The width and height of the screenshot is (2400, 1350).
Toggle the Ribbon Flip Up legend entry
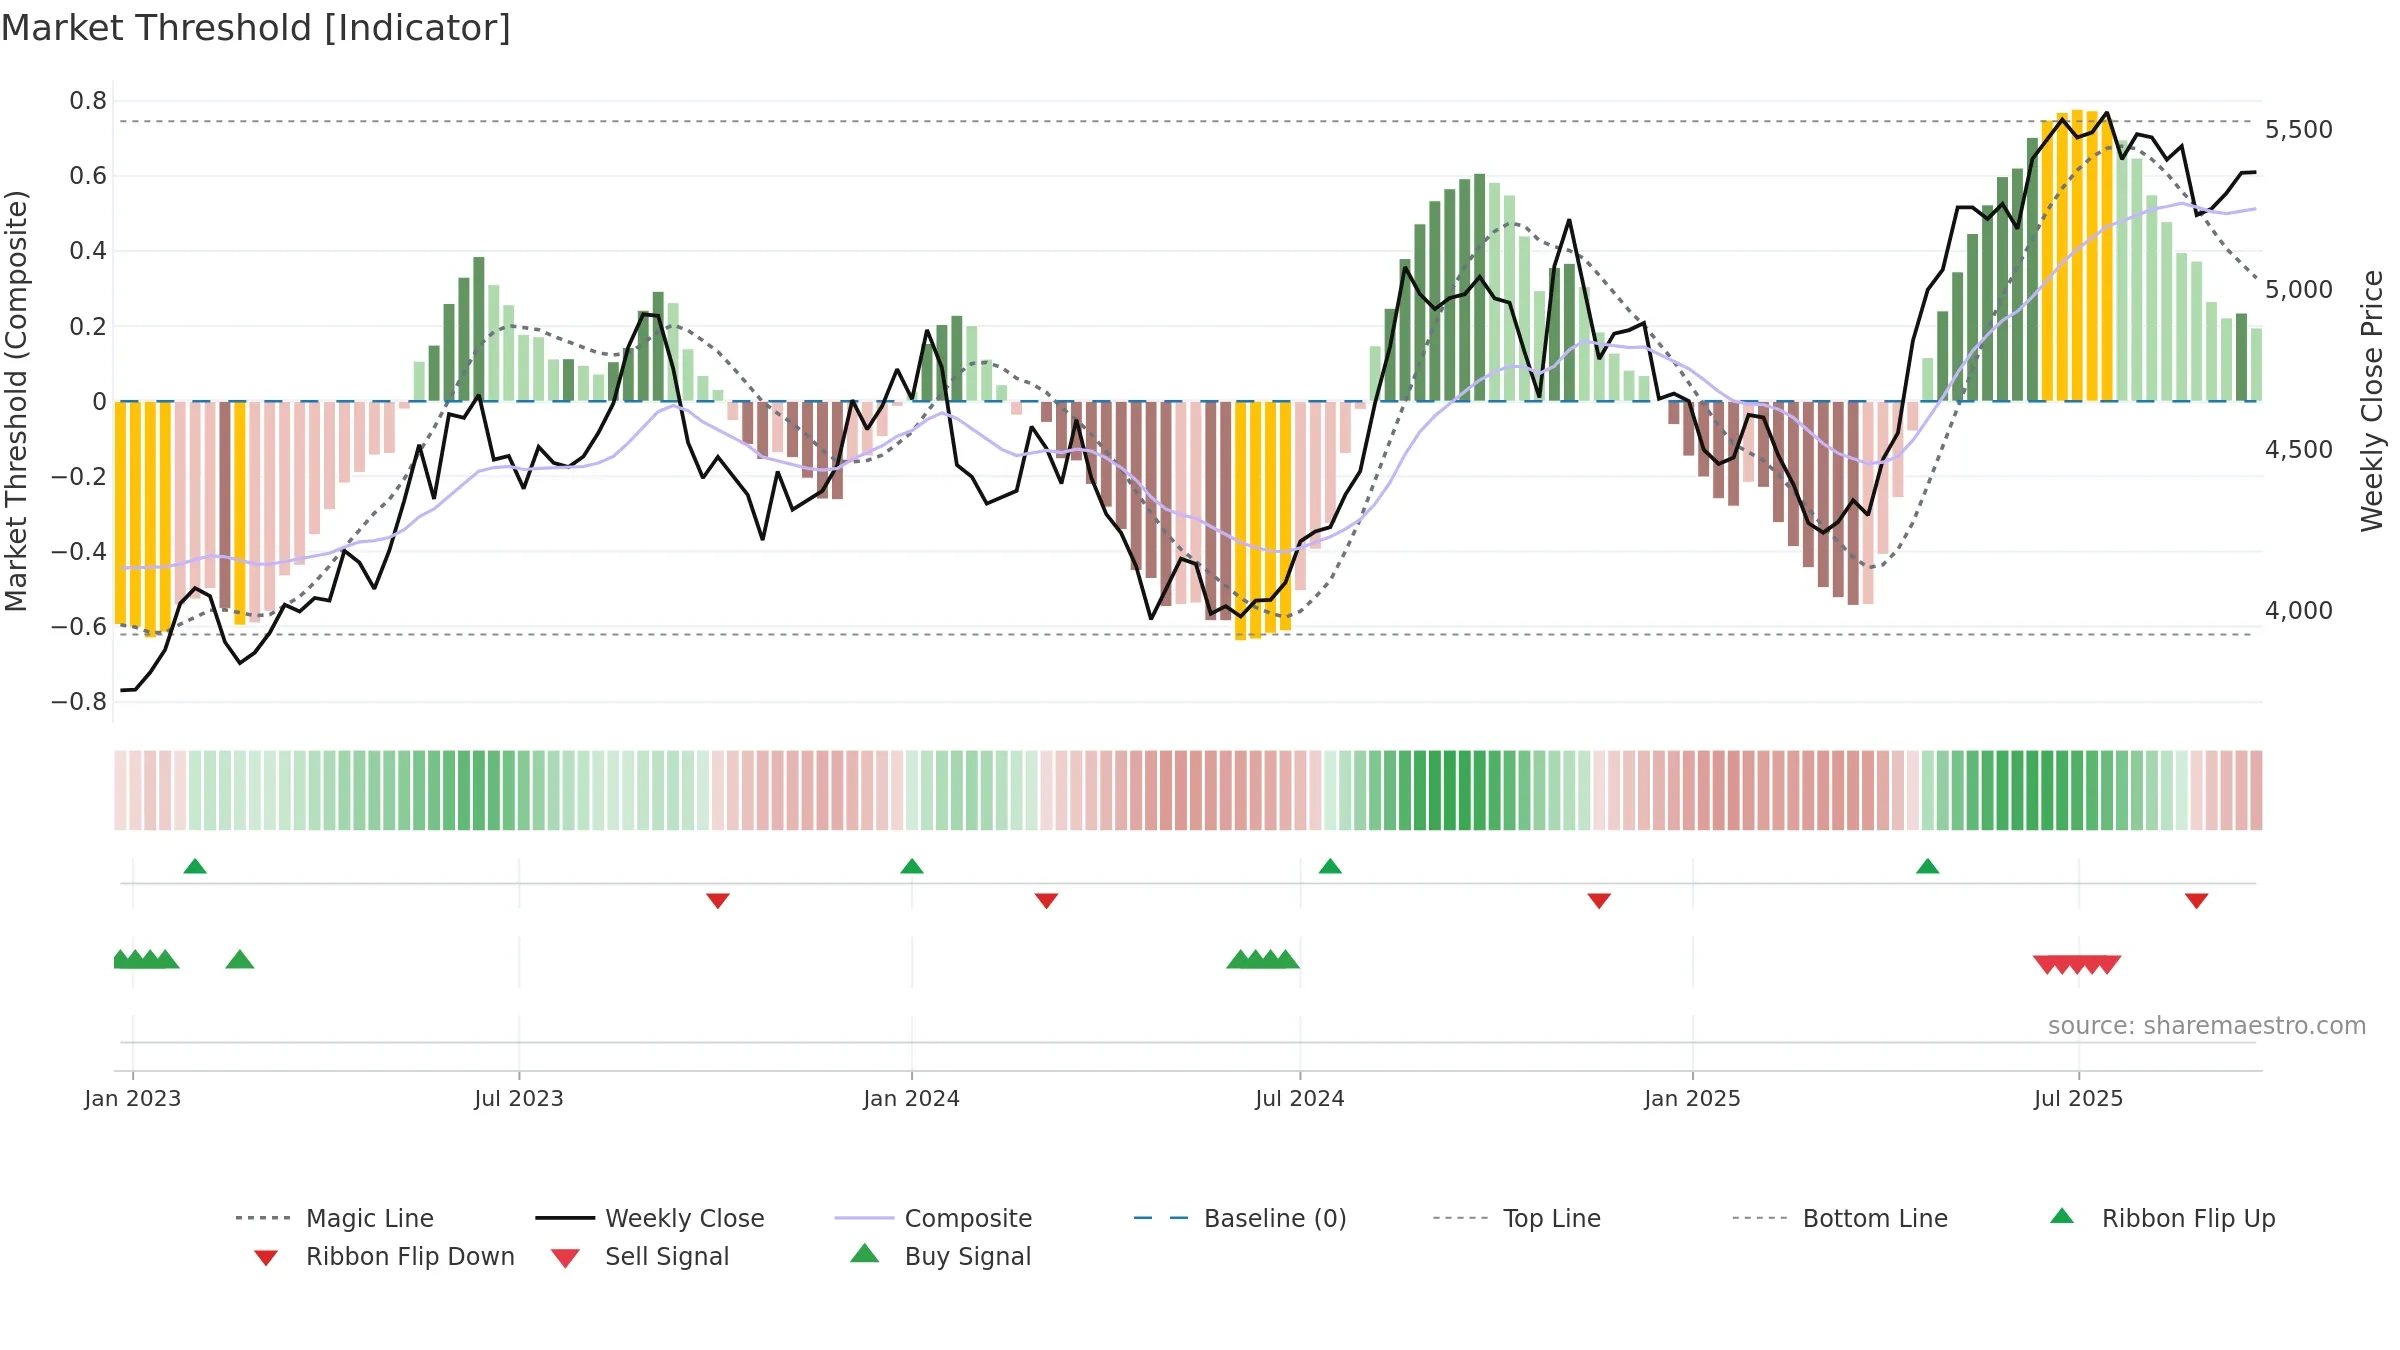coord(2162,1218)
